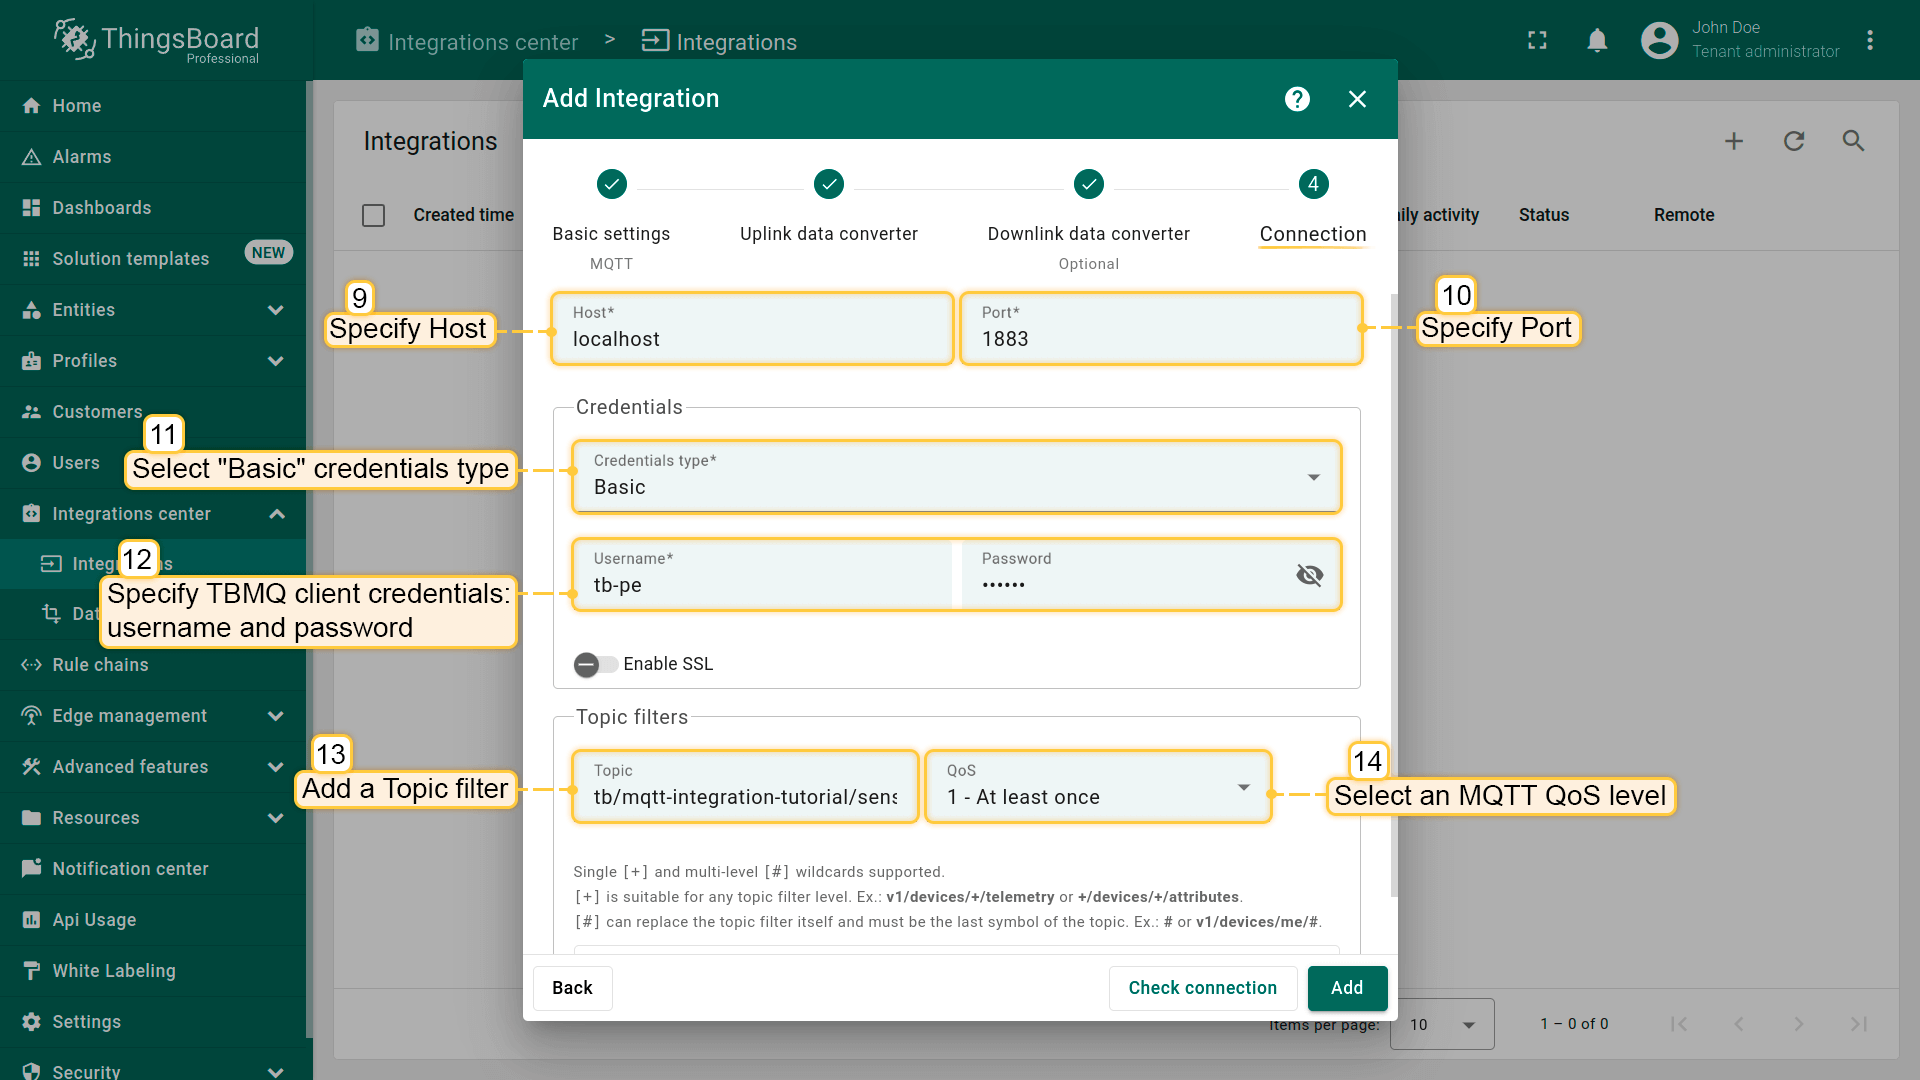The image size is (1920, 1080).
Task: Toggle Enable SSL switch
Action: pyautogui.click(x=594, y=664)
